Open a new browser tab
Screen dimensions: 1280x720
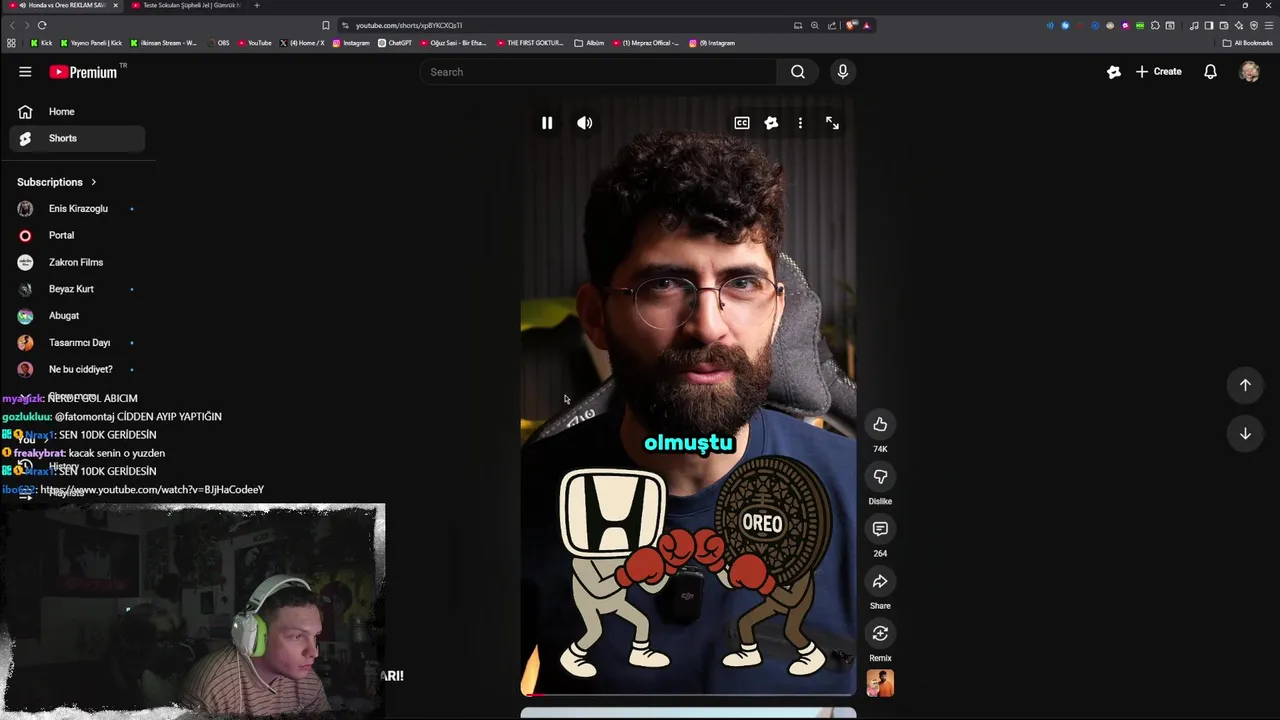tap(257, 5)
